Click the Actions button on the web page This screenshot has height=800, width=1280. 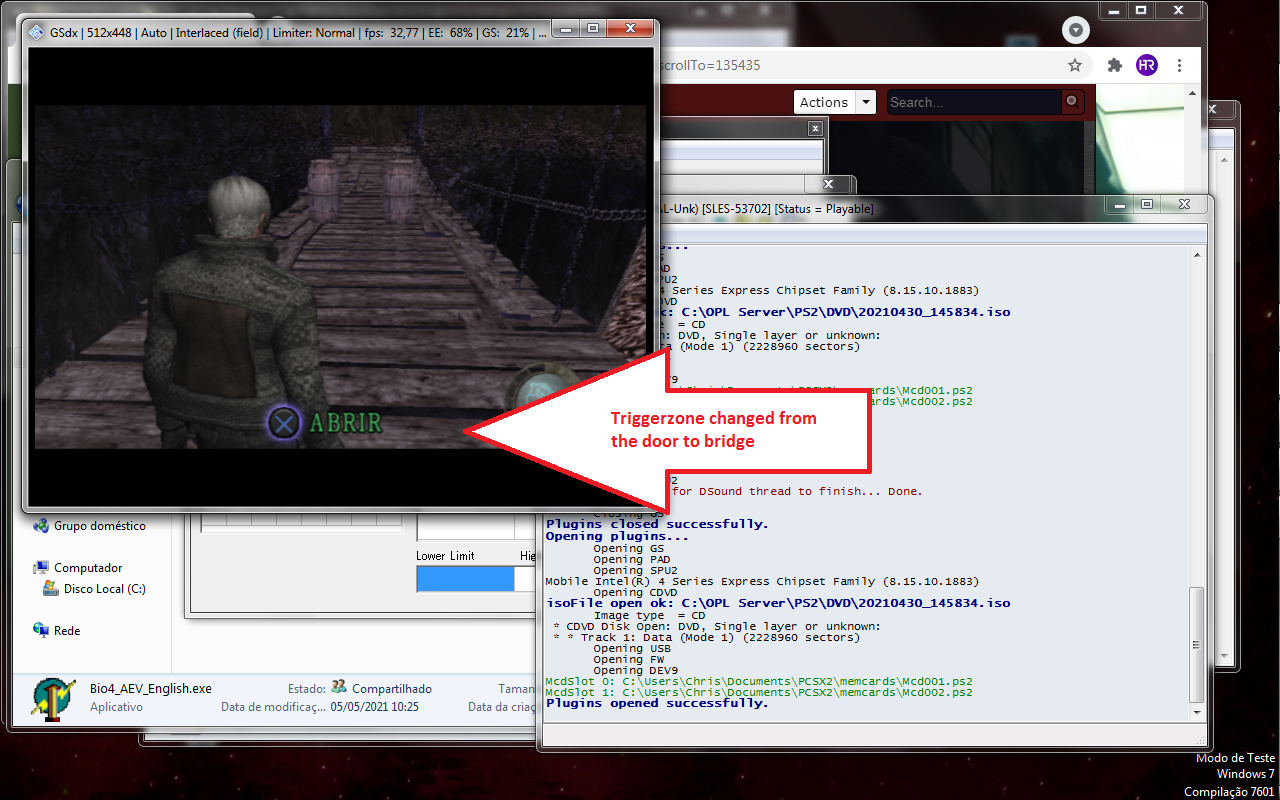(x=824, y=102)
